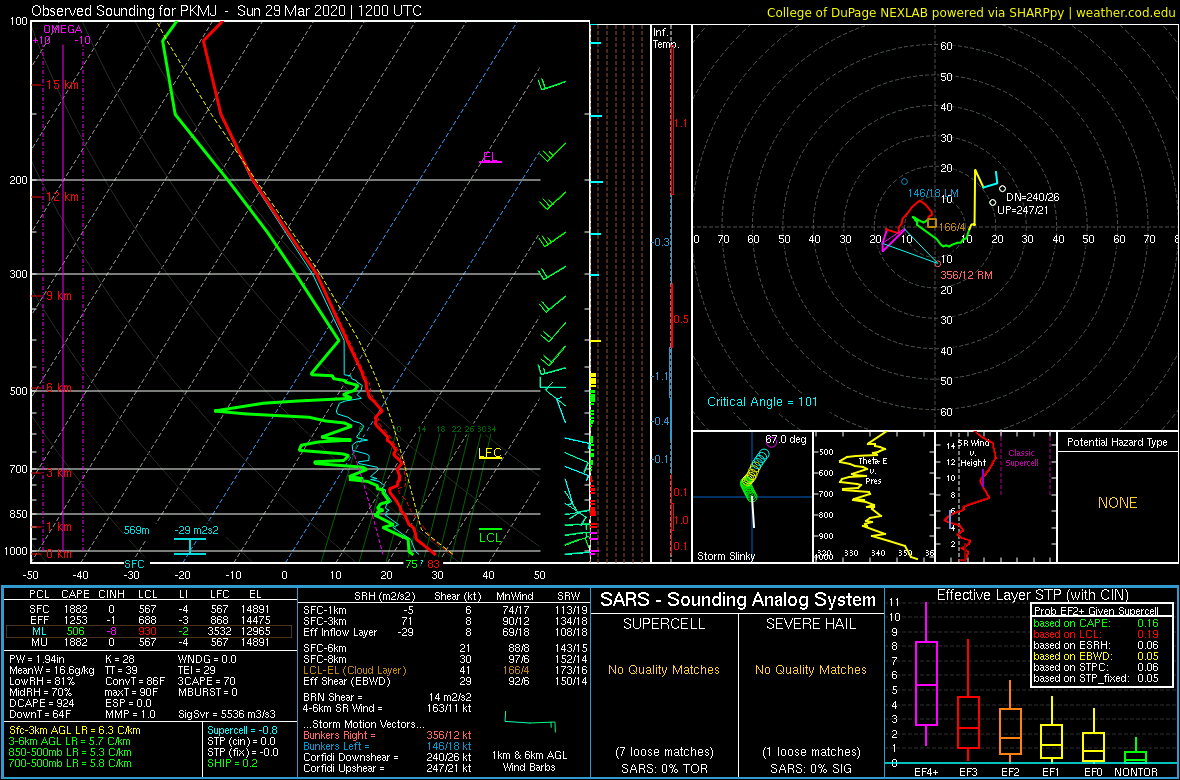Click 'Effective Layer STP (with CIN)' heading

point(1032,596)
